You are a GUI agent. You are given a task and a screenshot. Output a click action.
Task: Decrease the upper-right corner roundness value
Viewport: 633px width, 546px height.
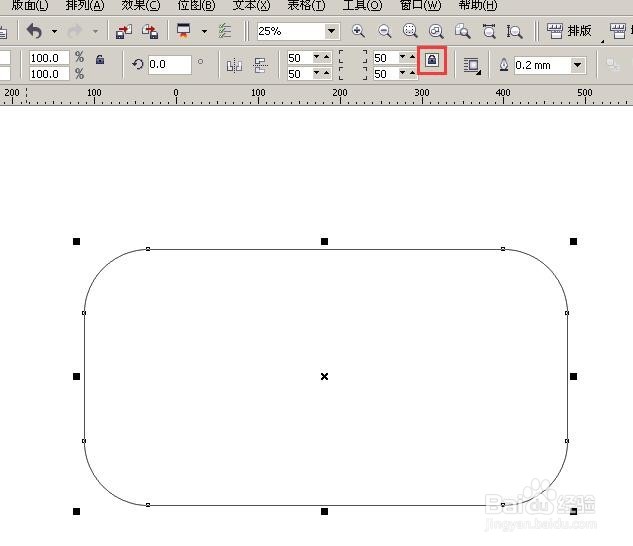pyautogui.click(x=402, y=57)
